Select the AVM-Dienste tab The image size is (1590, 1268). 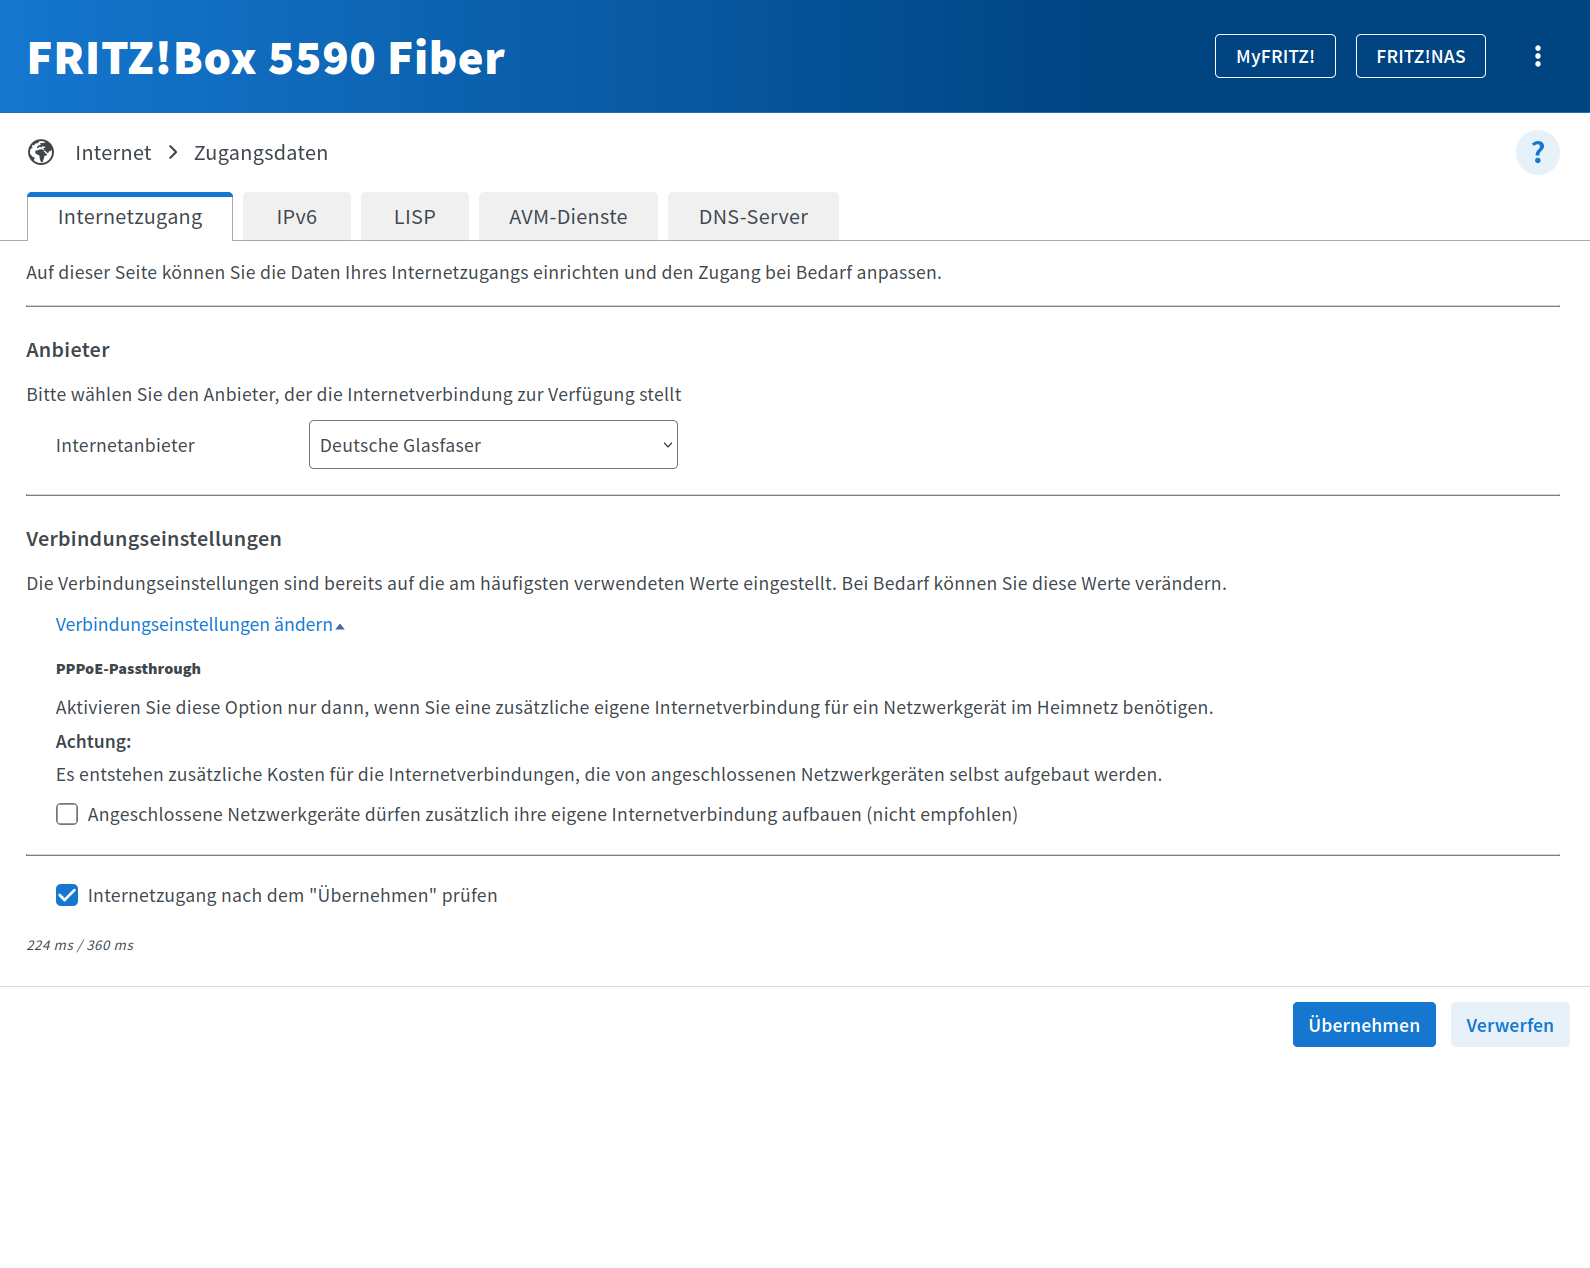(x=568, y=217)
